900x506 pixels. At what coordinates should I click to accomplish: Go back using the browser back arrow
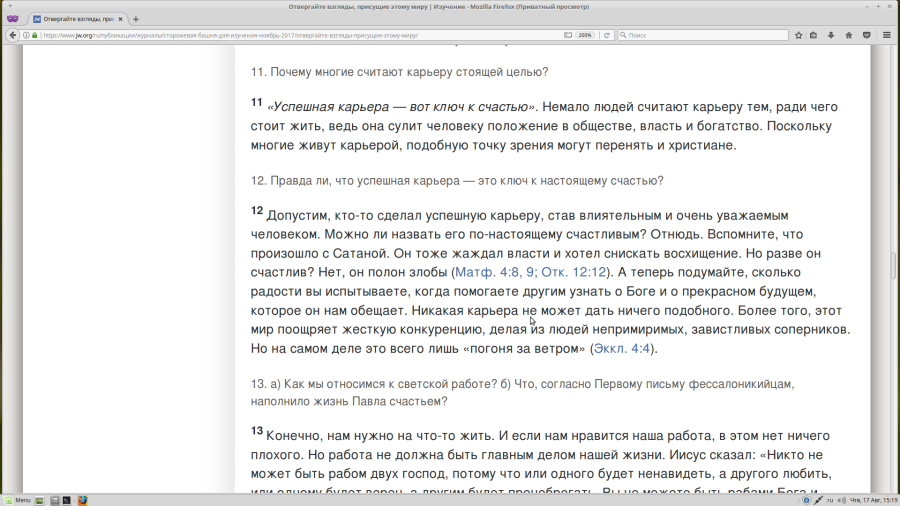13,35
